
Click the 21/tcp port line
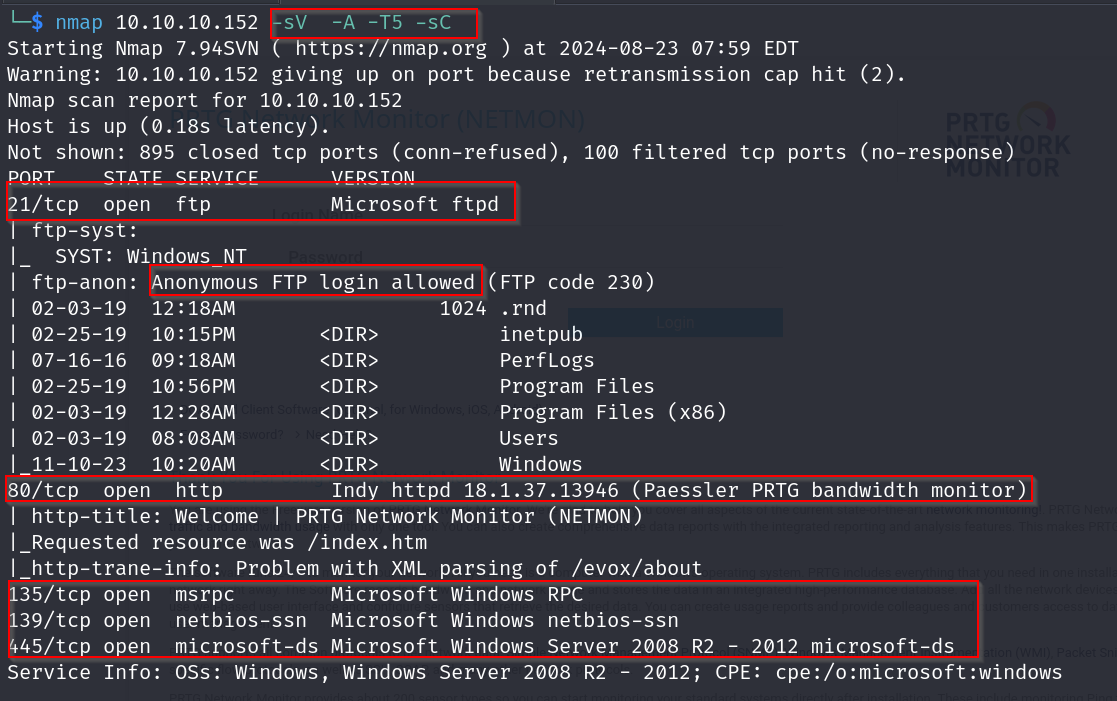(260, 204)
